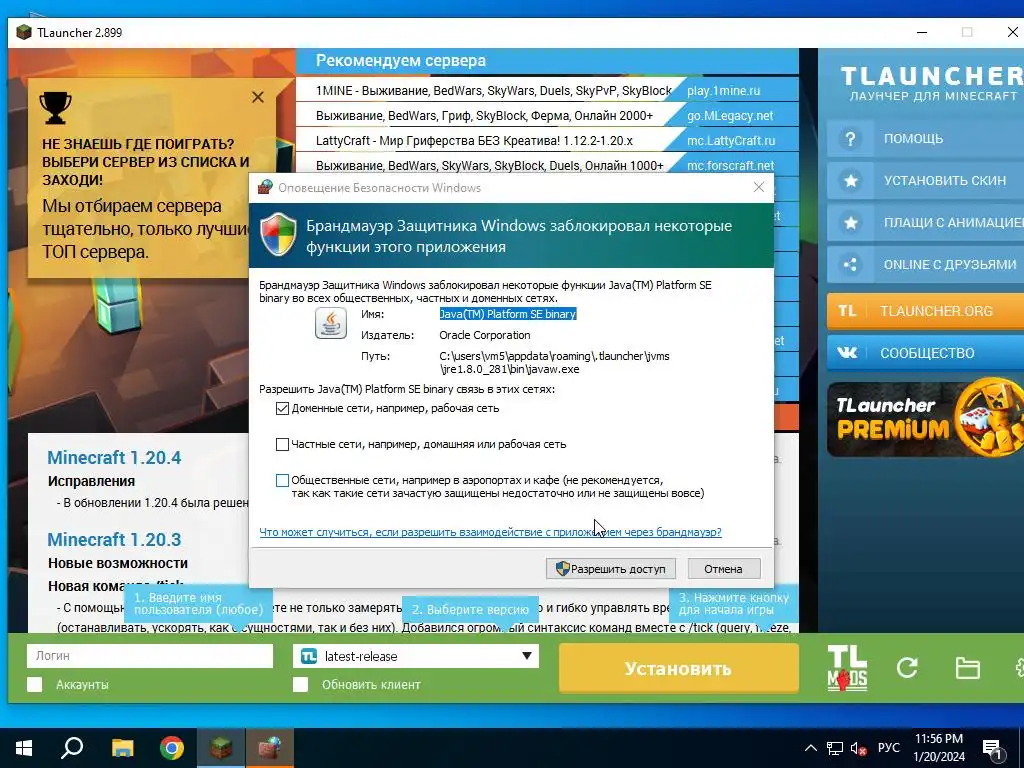Open Установить скин menu item

click(x=925, y=181)
